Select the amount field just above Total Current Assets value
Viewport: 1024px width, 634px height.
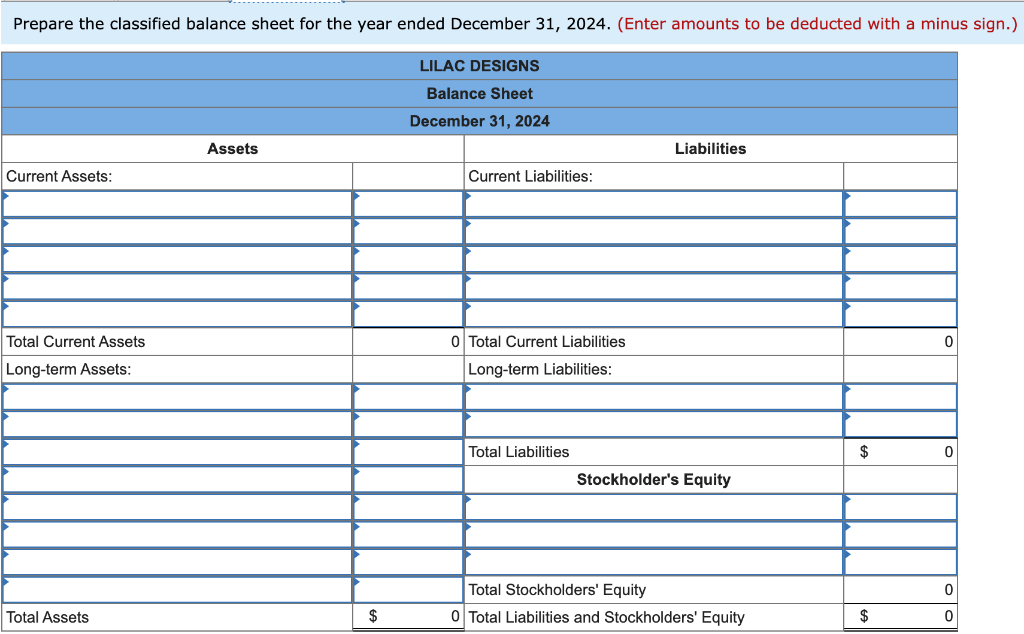coord(408,314)
